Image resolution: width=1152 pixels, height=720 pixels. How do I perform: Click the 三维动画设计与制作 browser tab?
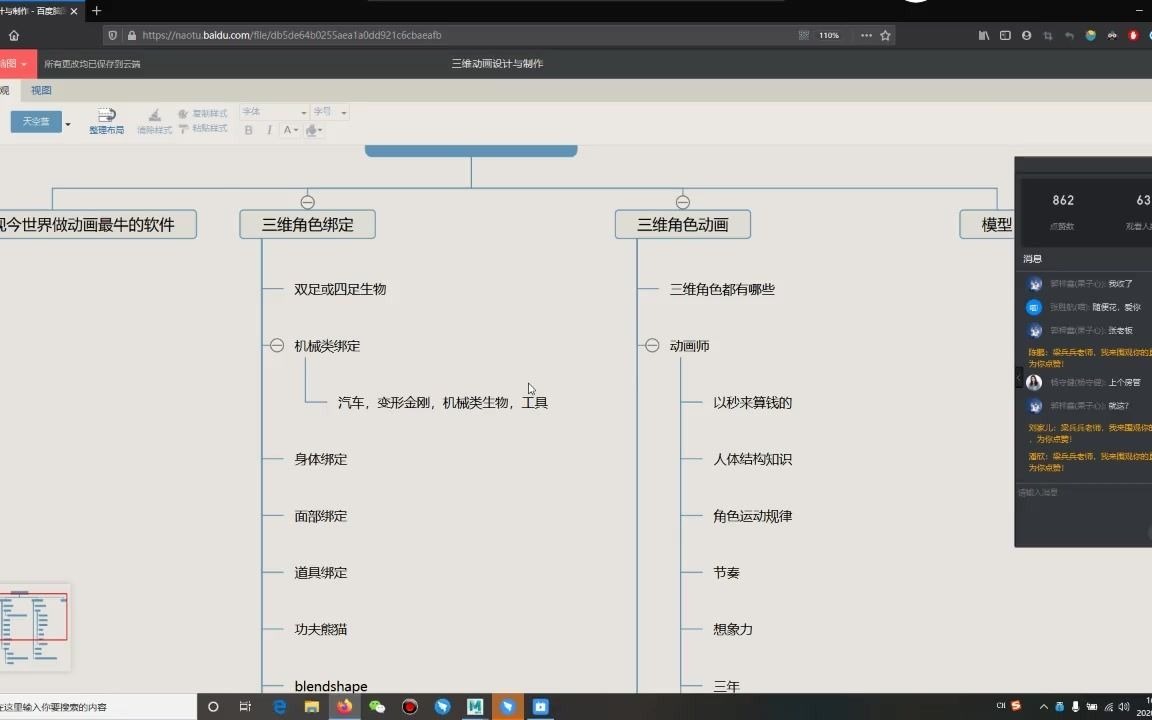tap(35, 11)
